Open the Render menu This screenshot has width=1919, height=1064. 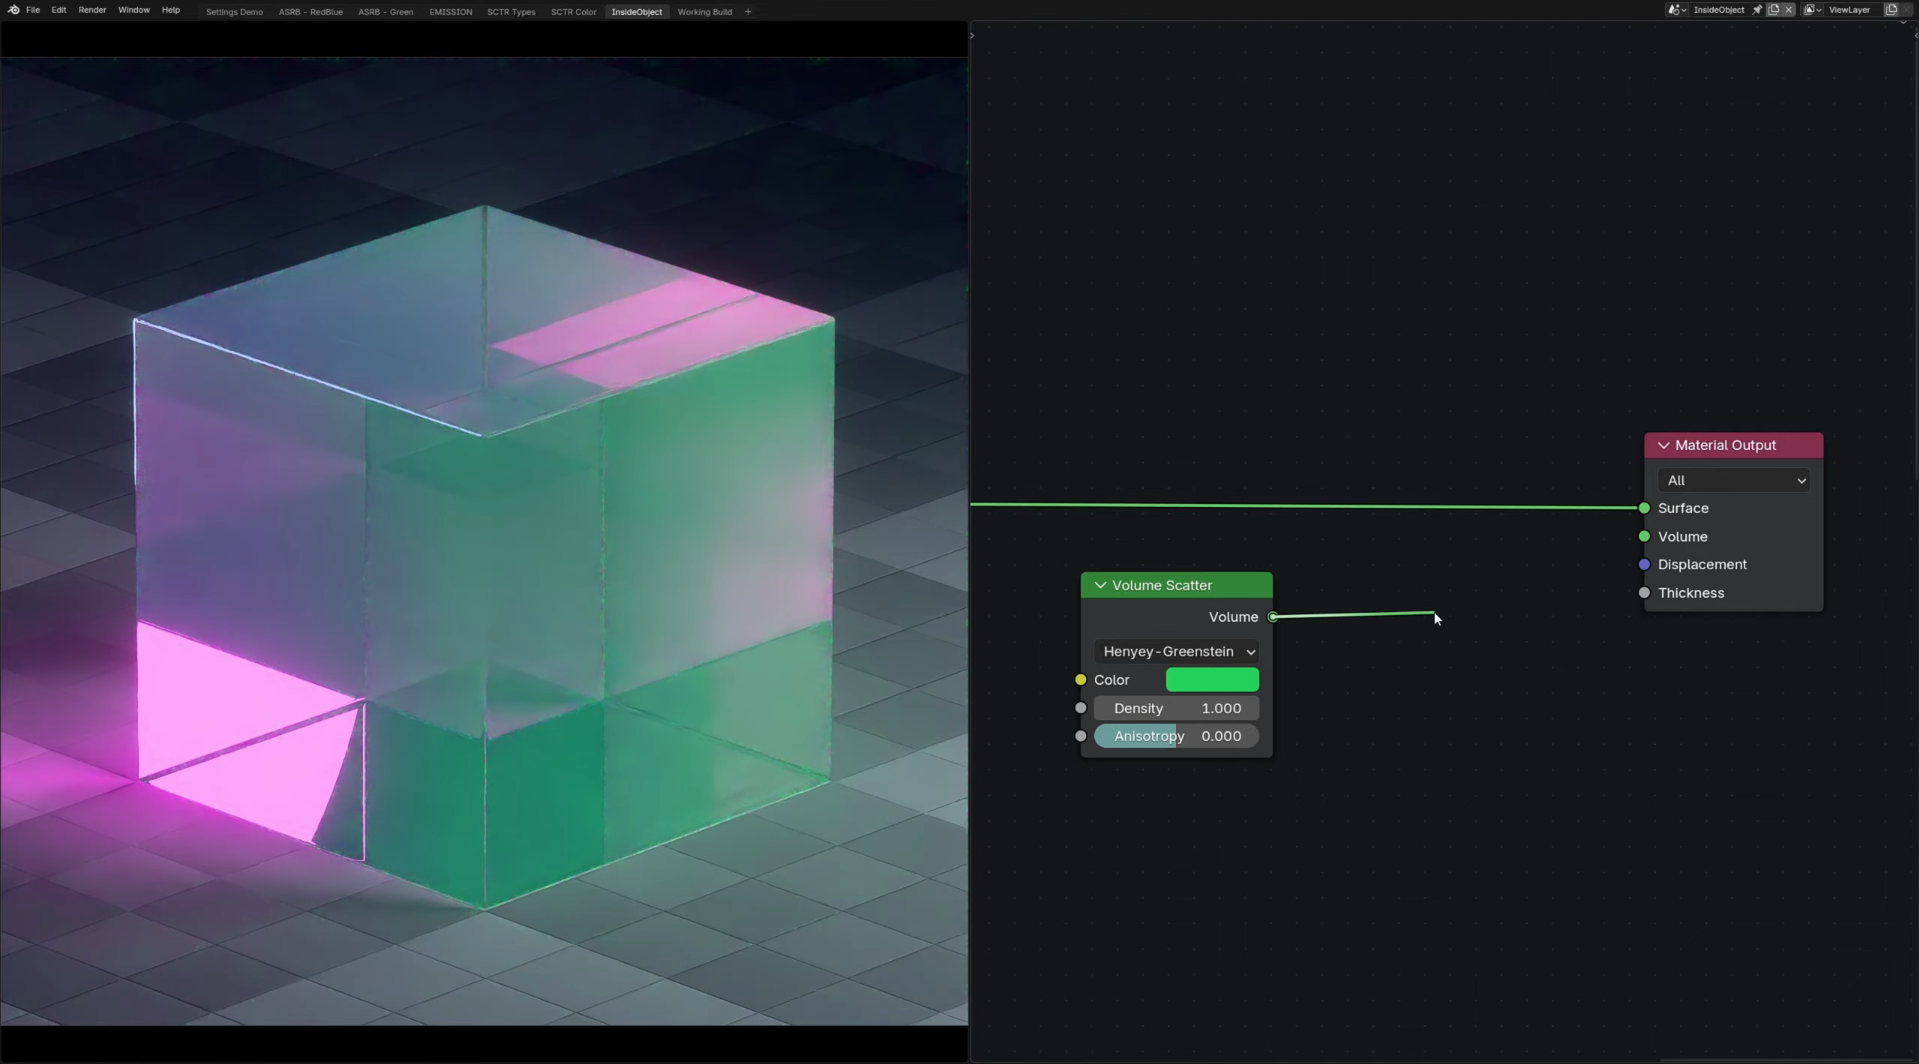pos(92,10)
